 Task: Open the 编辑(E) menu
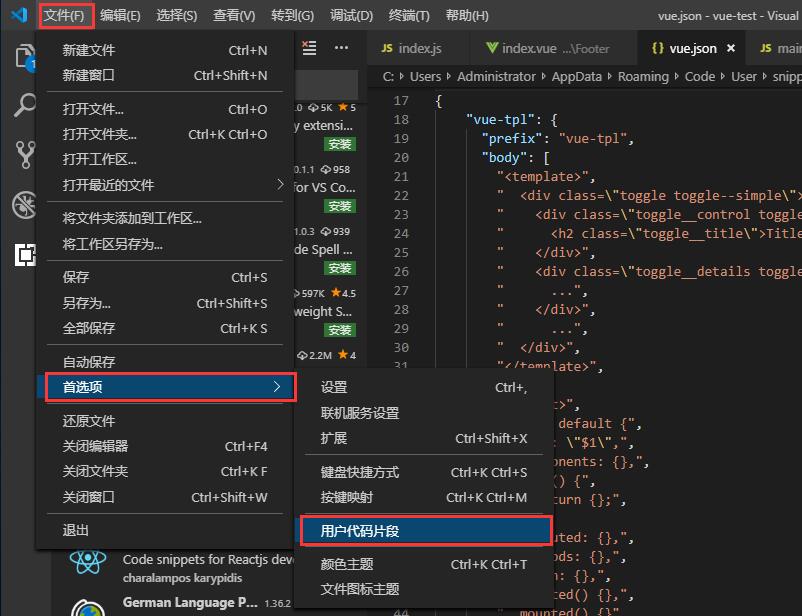click(x=120, y=15)
